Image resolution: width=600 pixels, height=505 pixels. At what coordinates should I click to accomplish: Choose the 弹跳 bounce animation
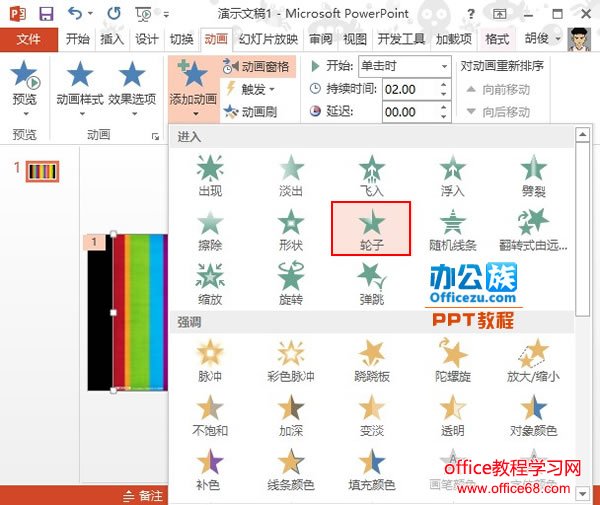[x=372, y=283]
